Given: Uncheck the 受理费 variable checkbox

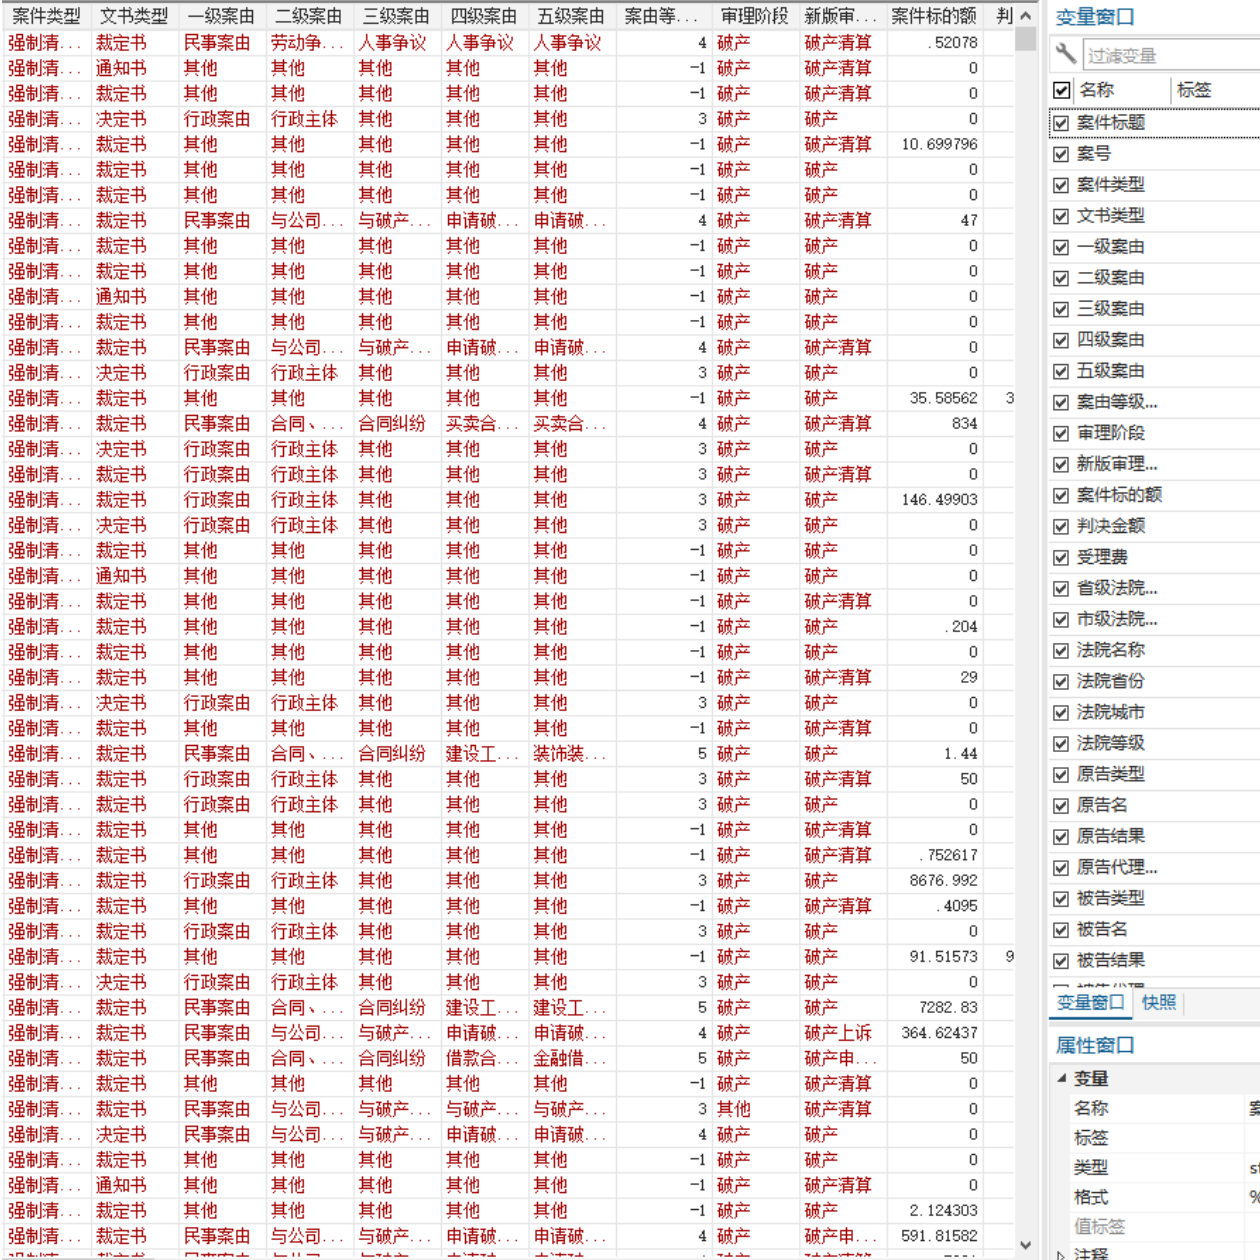Looking at the screenshot, I should (x=1061, y=557).
